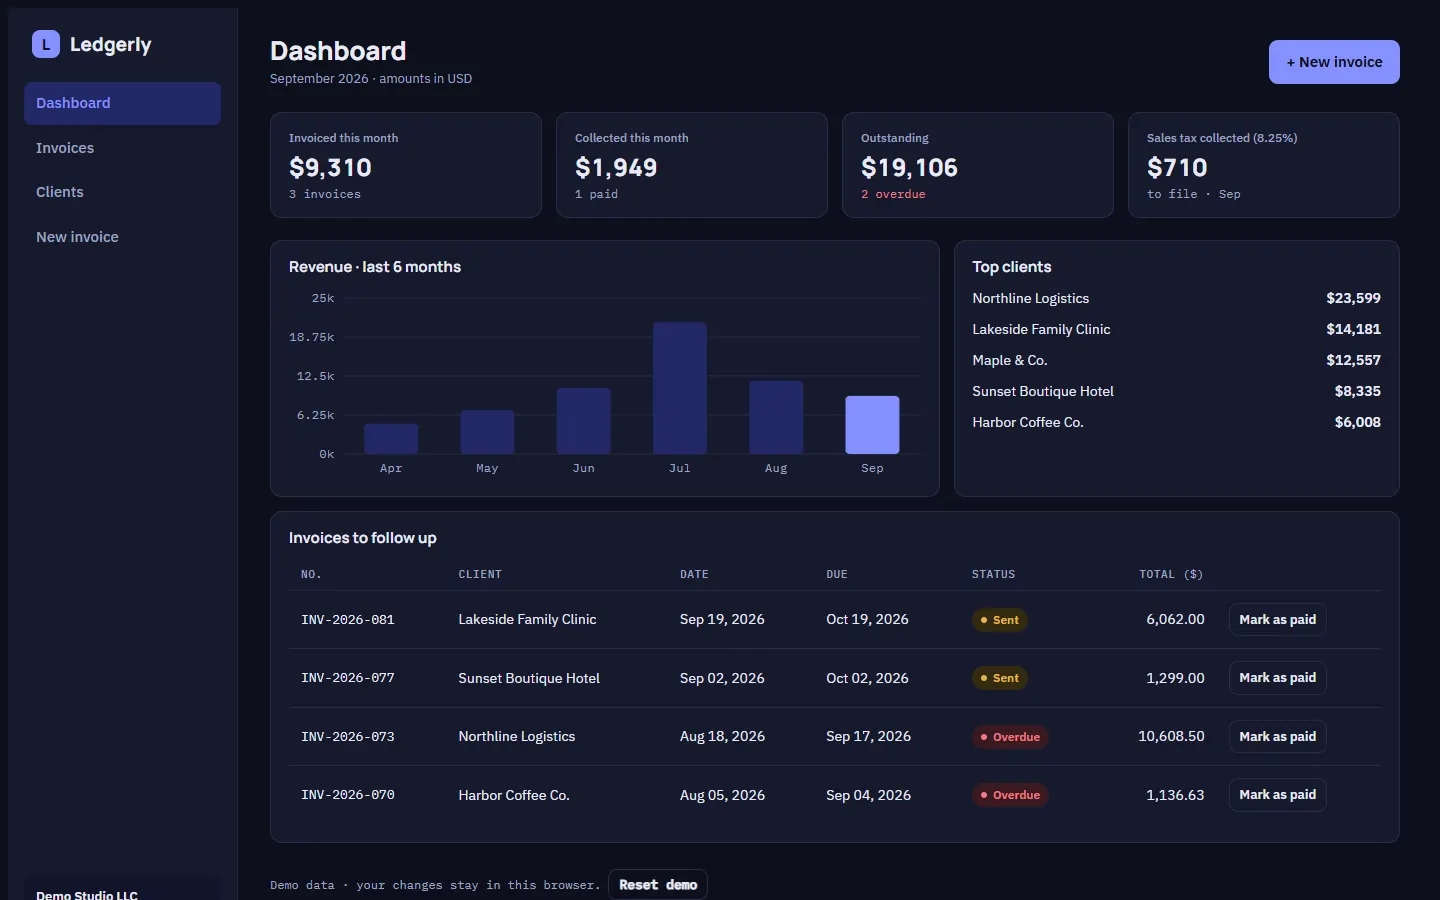Click the August revenue bar
1440x900 pixels.
click(x=776, y=418)
